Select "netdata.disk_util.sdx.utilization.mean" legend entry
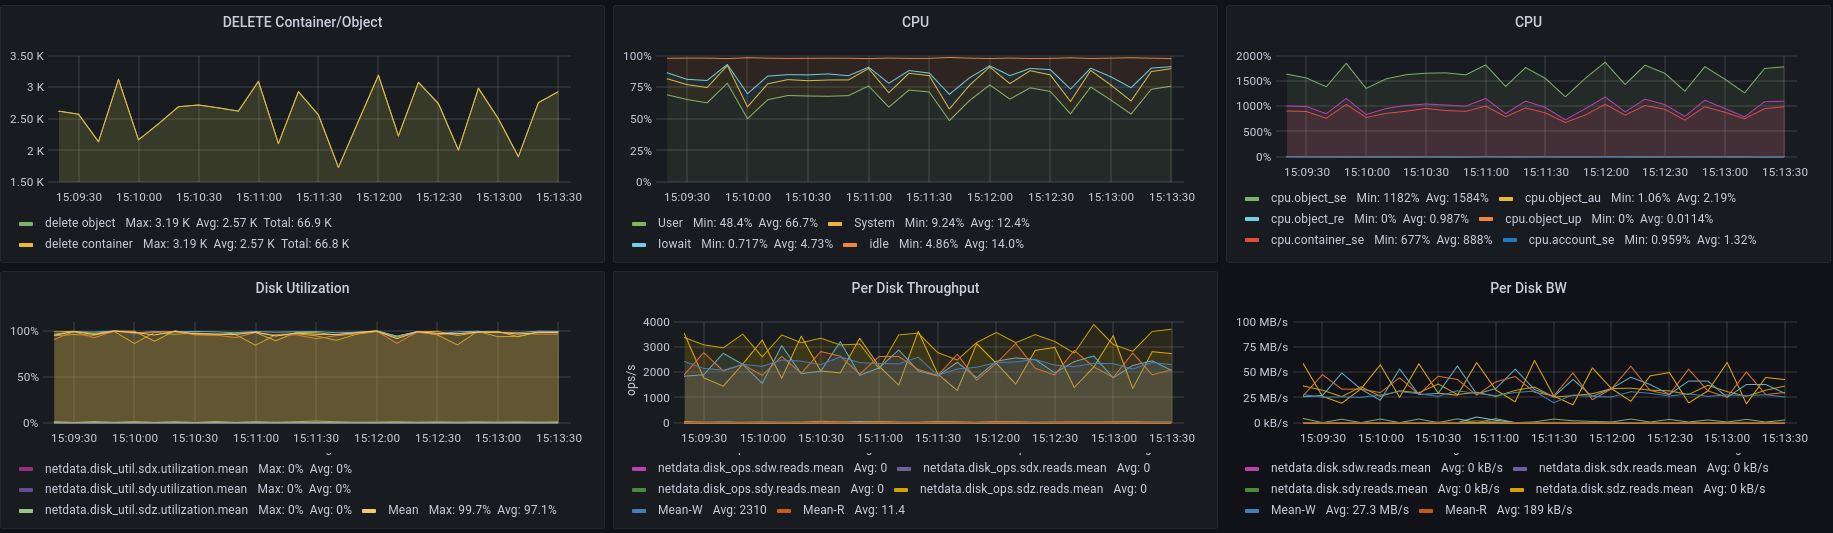 (x=146, y=469)
